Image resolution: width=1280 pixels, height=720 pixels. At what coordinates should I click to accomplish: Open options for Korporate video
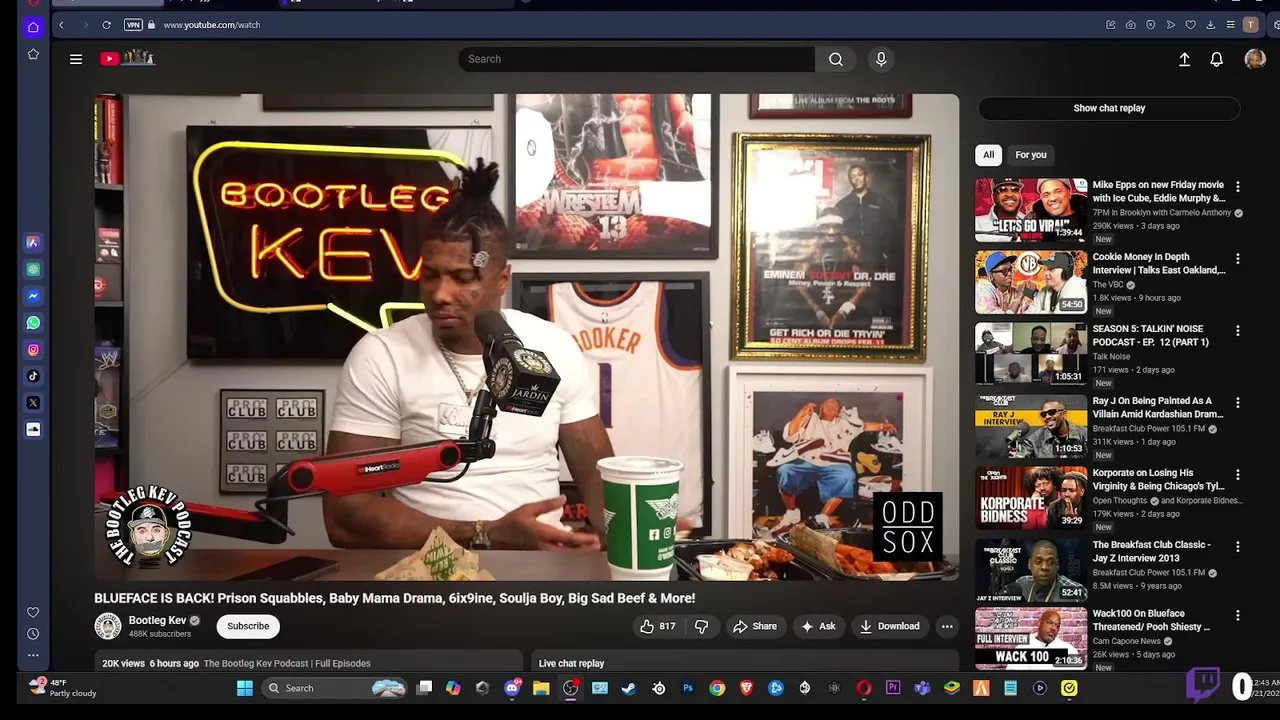point(1238,475)
